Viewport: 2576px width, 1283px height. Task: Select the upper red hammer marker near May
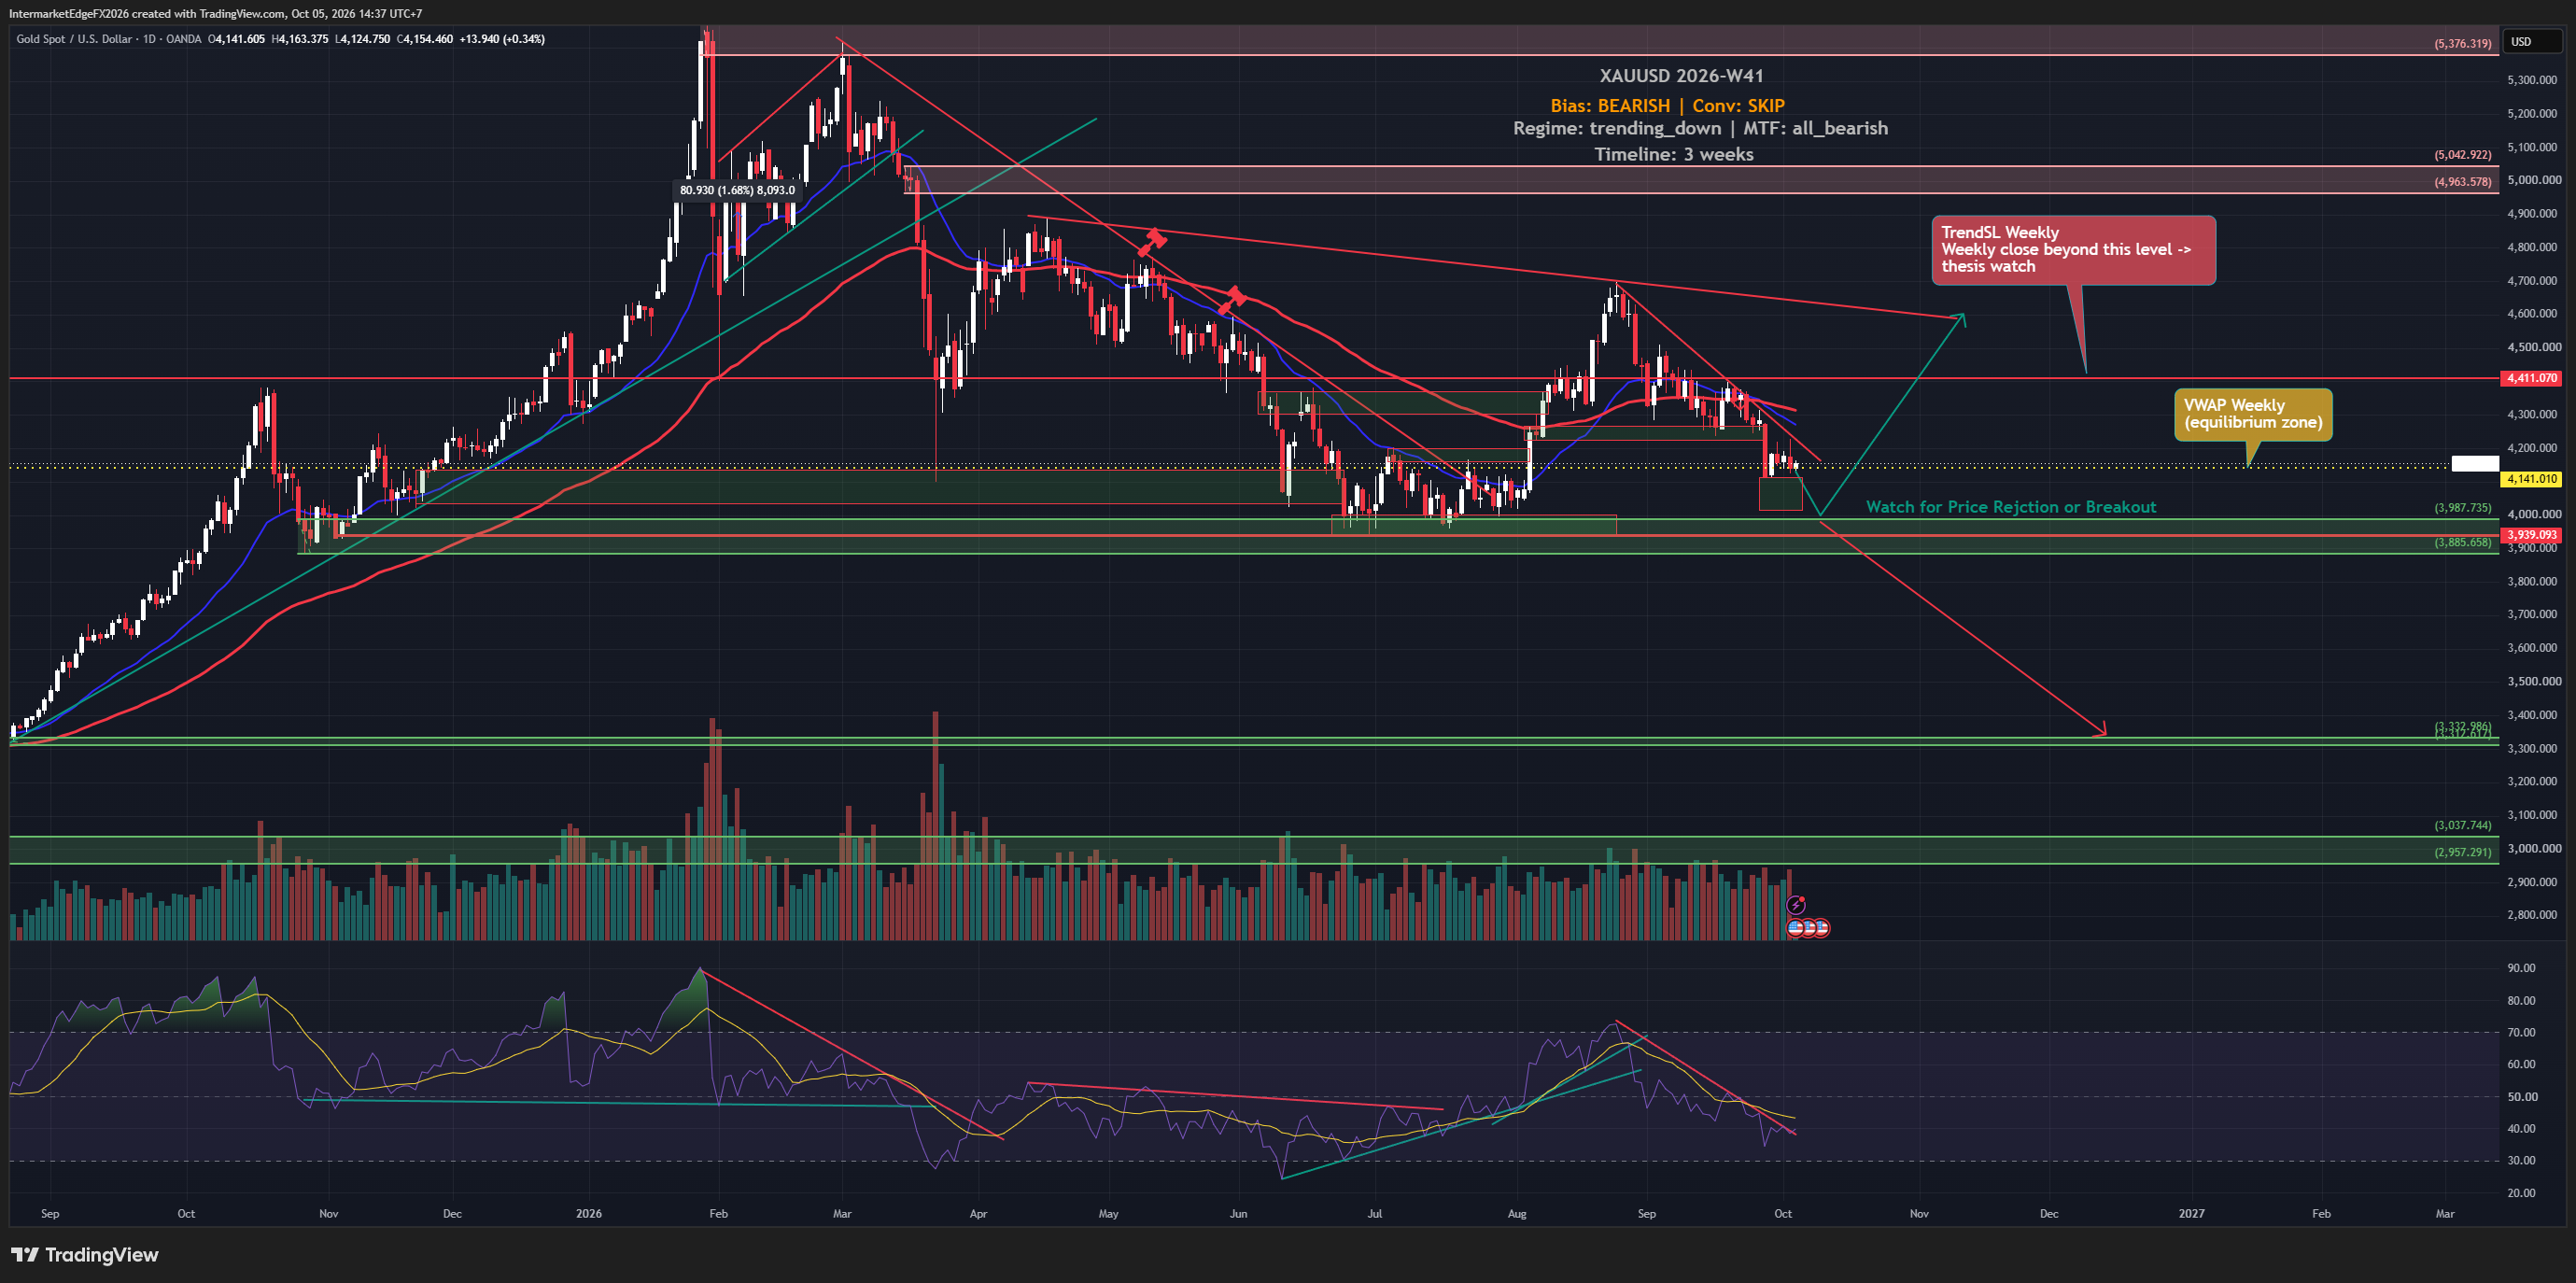tap(1152, 241)
